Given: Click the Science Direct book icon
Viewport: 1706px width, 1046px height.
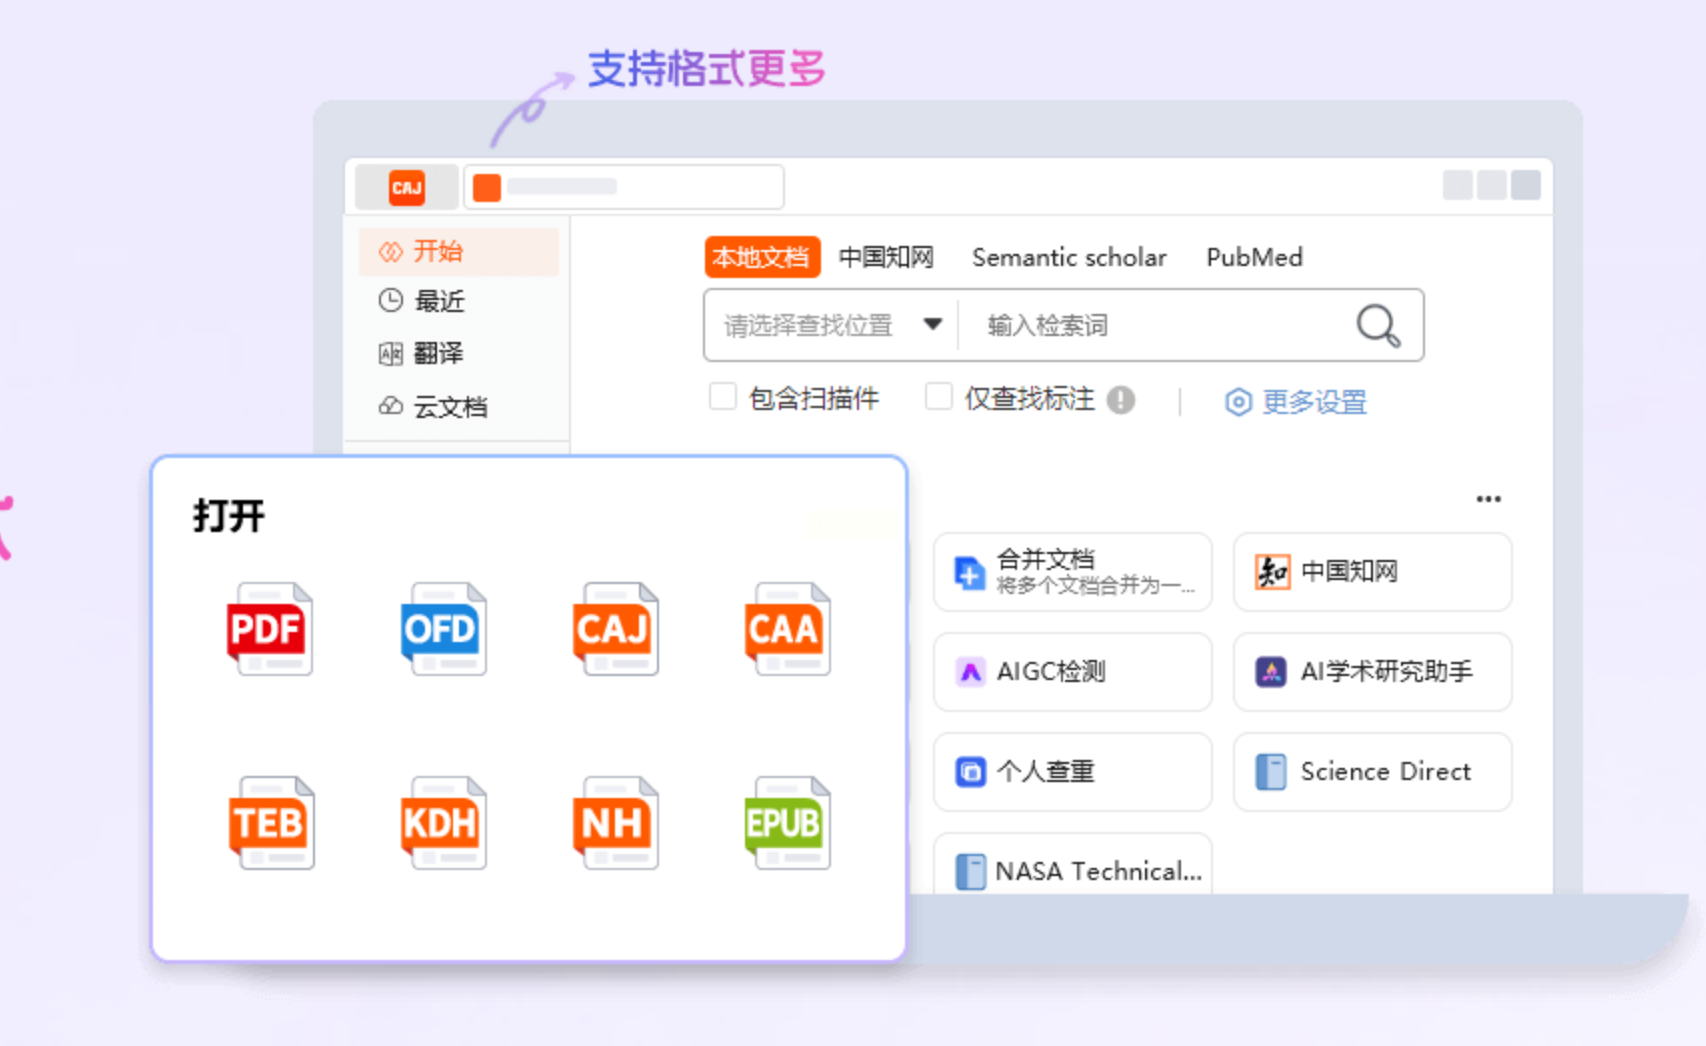Looking at the screenshot, I should 1270,772.
